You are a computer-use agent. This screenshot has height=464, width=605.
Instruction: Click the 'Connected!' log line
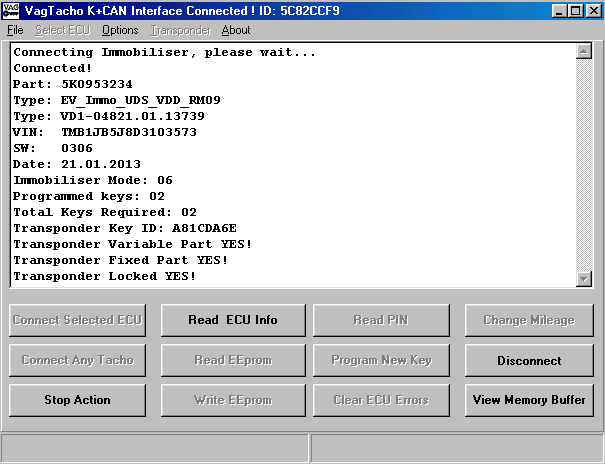[53, 68]
